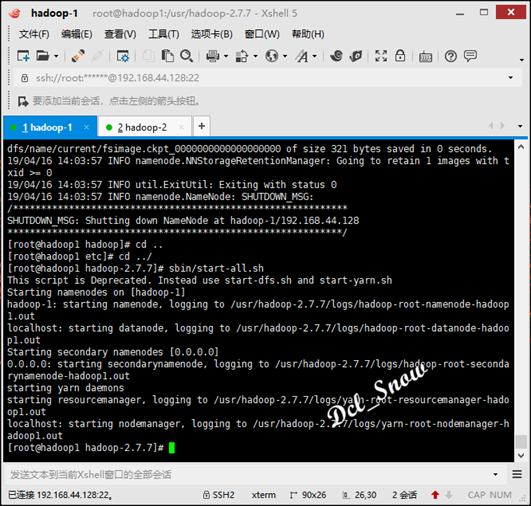The image size is (531, 506).
Task: Click the 90x26 terminal size entry
Action: 308,495
